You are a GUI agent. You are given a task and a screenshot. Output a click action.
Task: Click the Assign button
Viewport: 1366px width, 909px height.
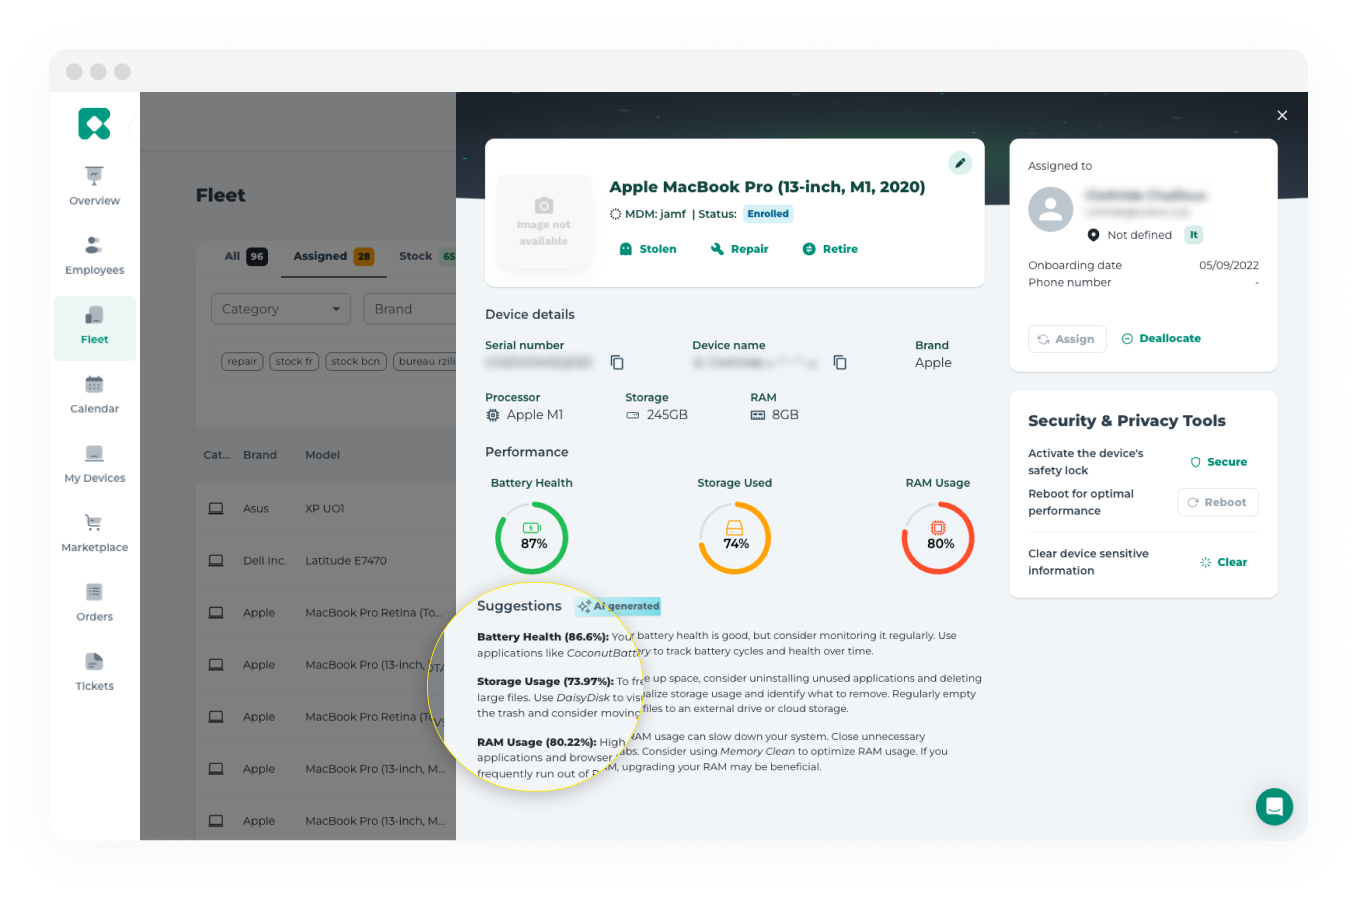click(x=1067, y=339)
